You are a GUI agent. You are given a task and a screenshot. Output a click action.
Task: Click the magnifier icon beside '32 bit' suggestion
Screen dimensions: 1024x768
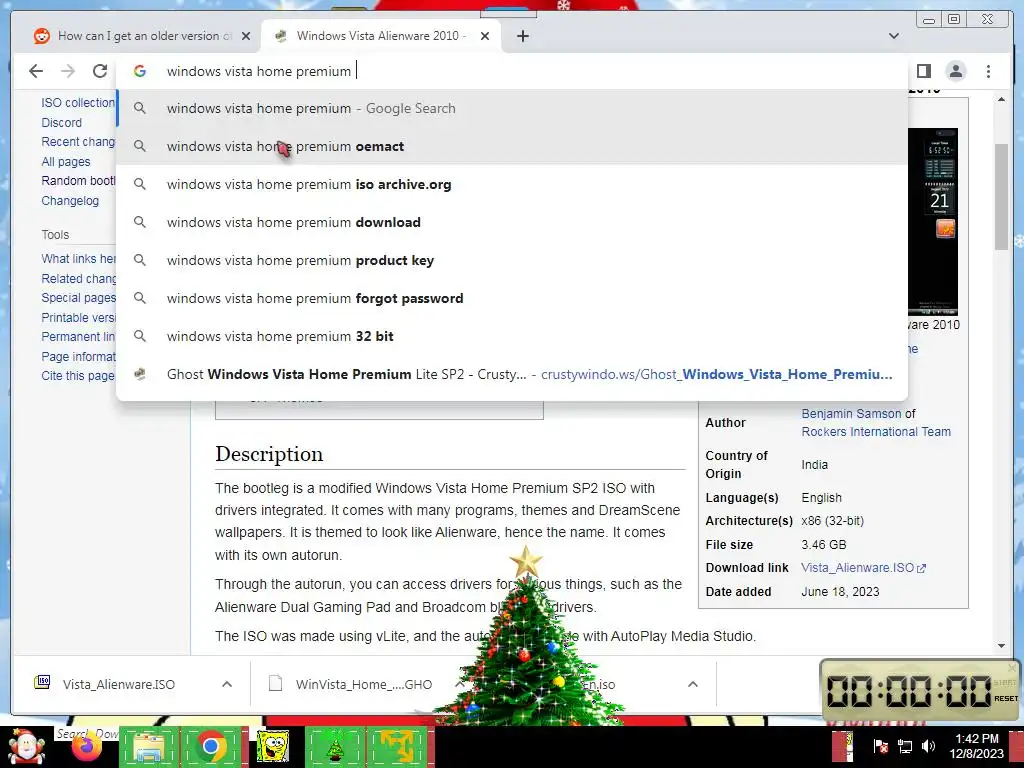(140, 336)
